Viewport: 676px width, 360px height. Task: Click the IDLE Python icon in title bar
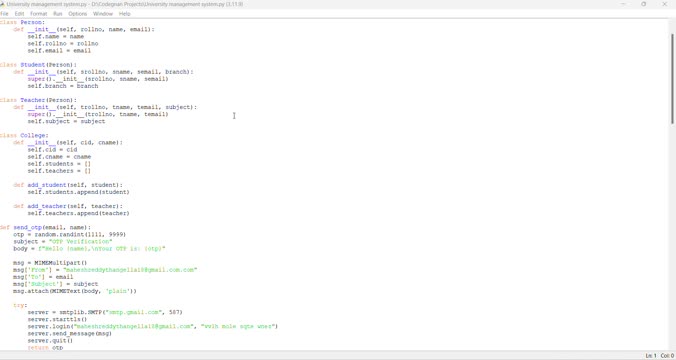pyautogui.click(x=3, y=4)
